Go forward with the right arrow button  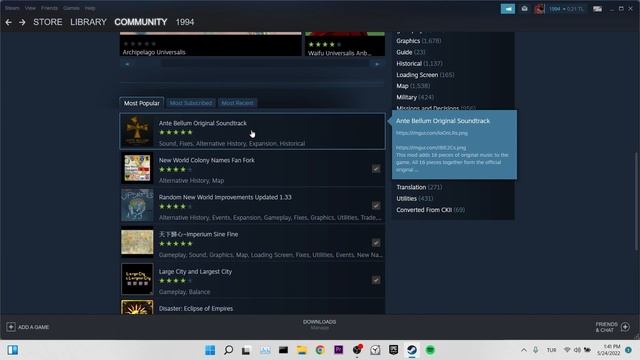click(22, 22)
